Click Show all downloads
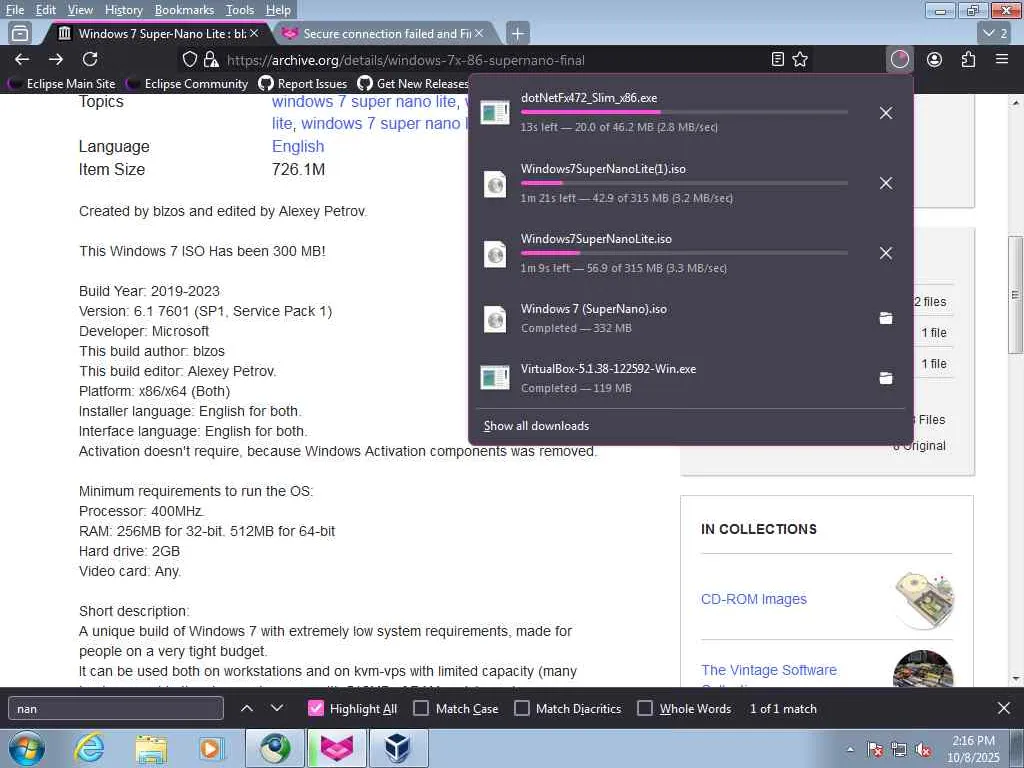The width and height of the screenshot is (1024, 768). [x=536, y=426]
